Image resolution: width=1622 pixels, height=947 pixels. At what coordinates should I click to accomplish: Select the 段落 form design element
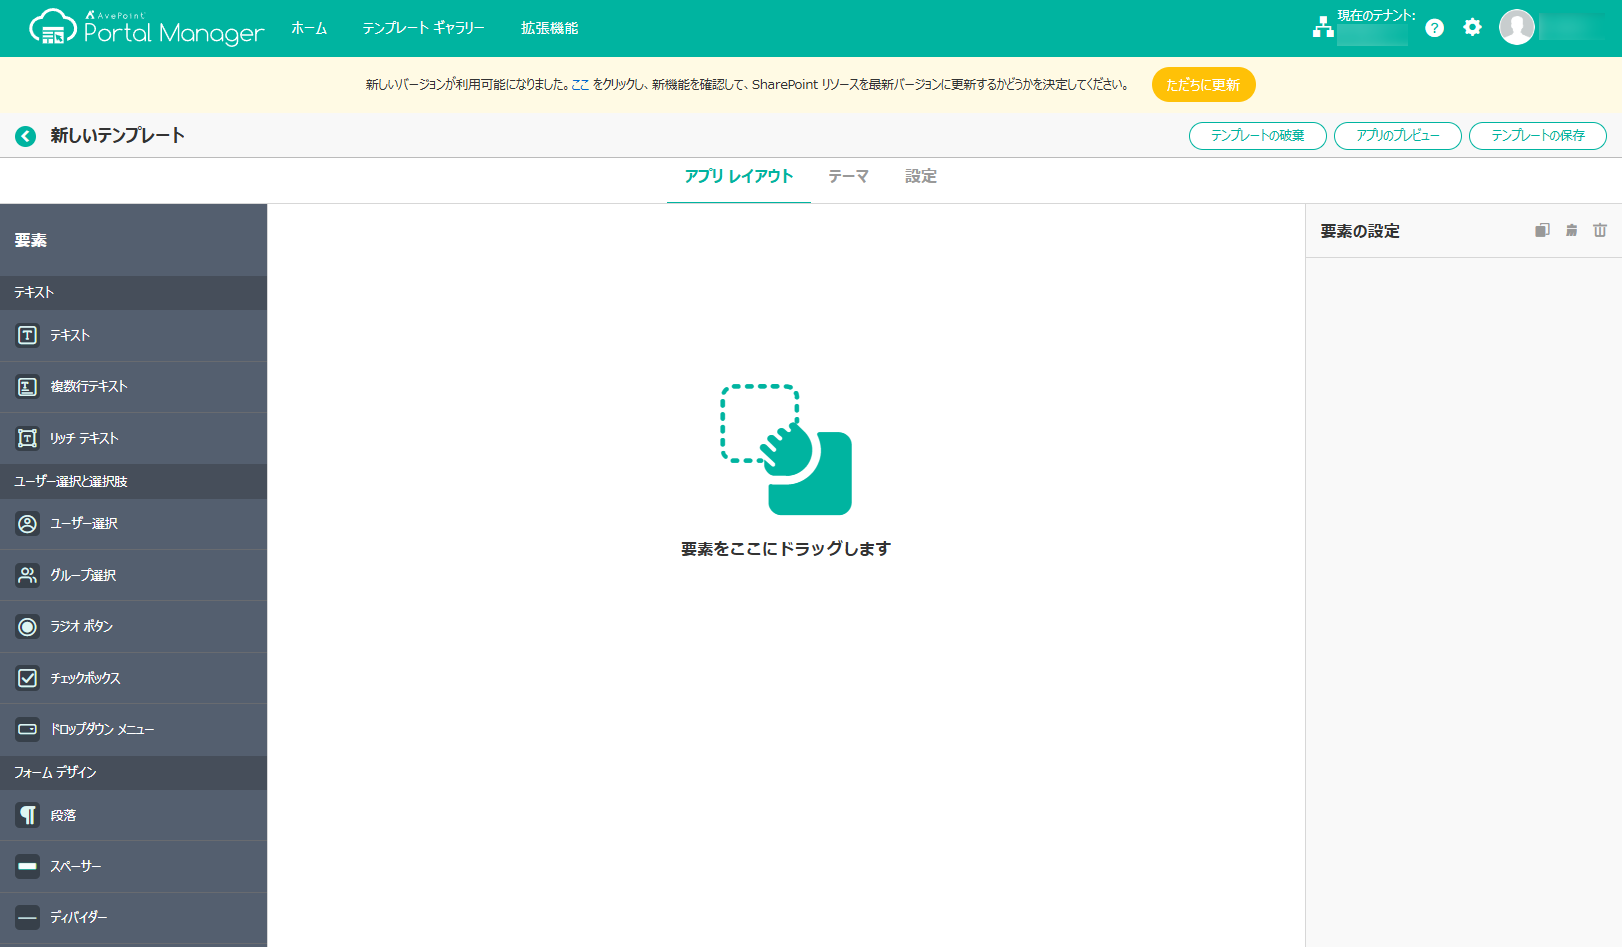point(134,815)
